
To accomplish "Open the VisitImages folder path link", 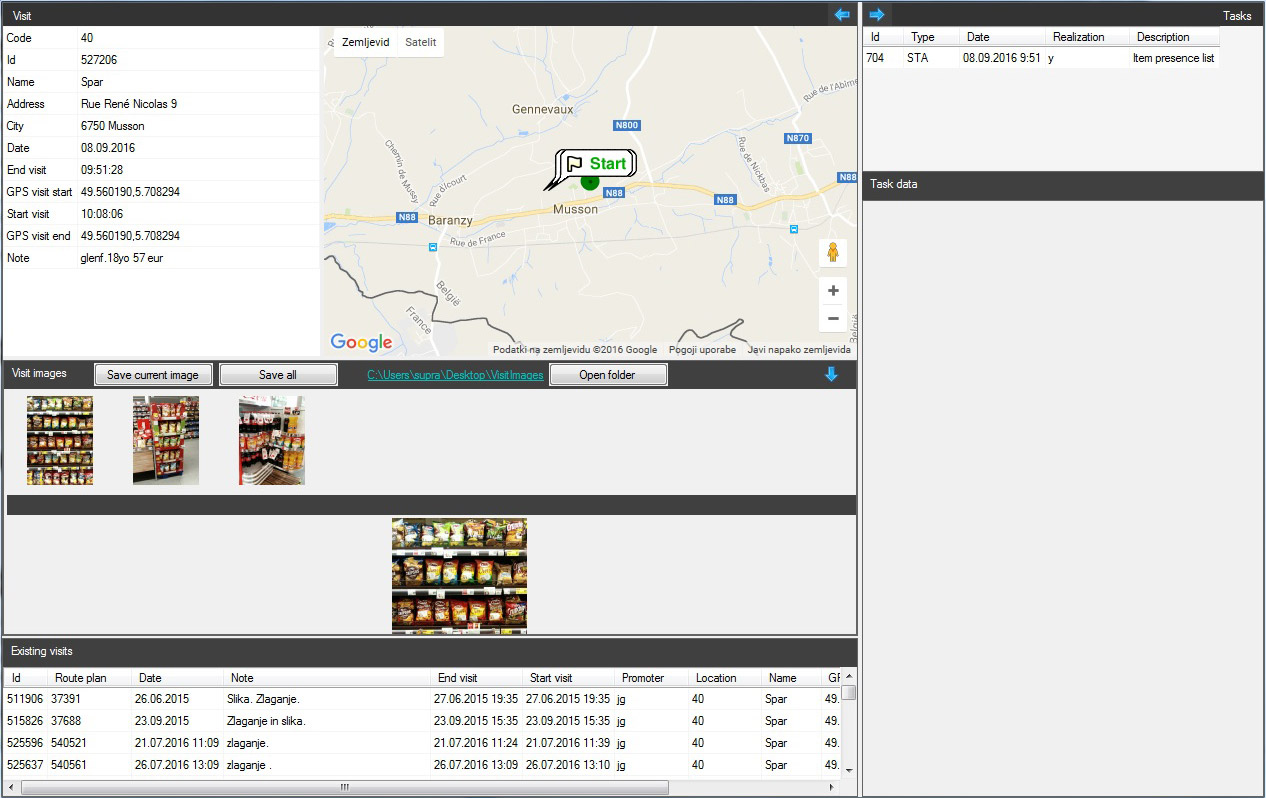I will coord(455,376).
